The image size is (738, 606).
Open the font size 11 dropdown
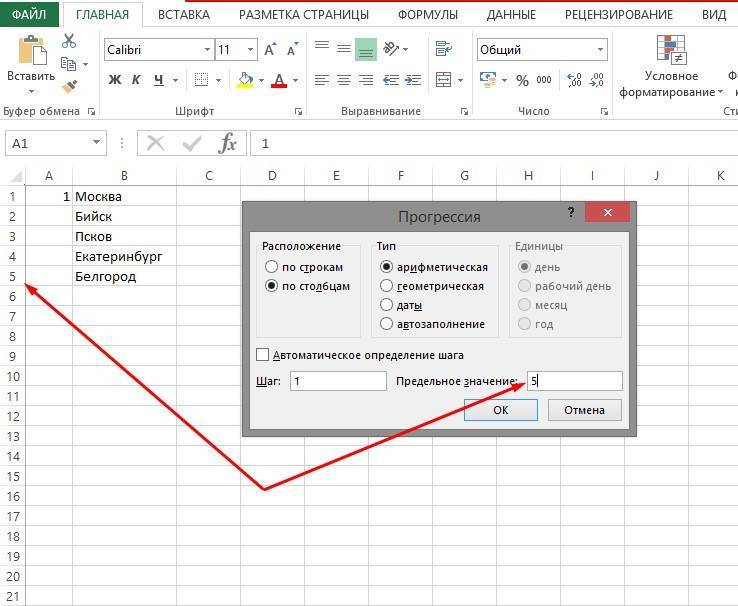point(250,49)
